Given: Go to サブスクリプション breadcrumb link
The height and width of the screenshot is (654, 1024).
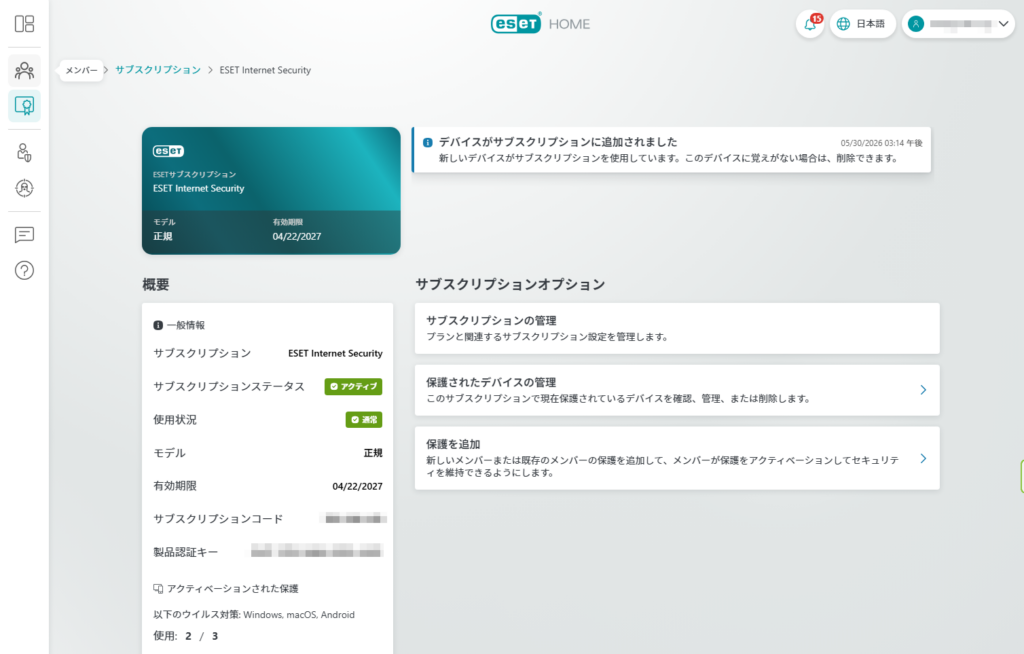Looking at the screenshot, I should tap(158, 70).
